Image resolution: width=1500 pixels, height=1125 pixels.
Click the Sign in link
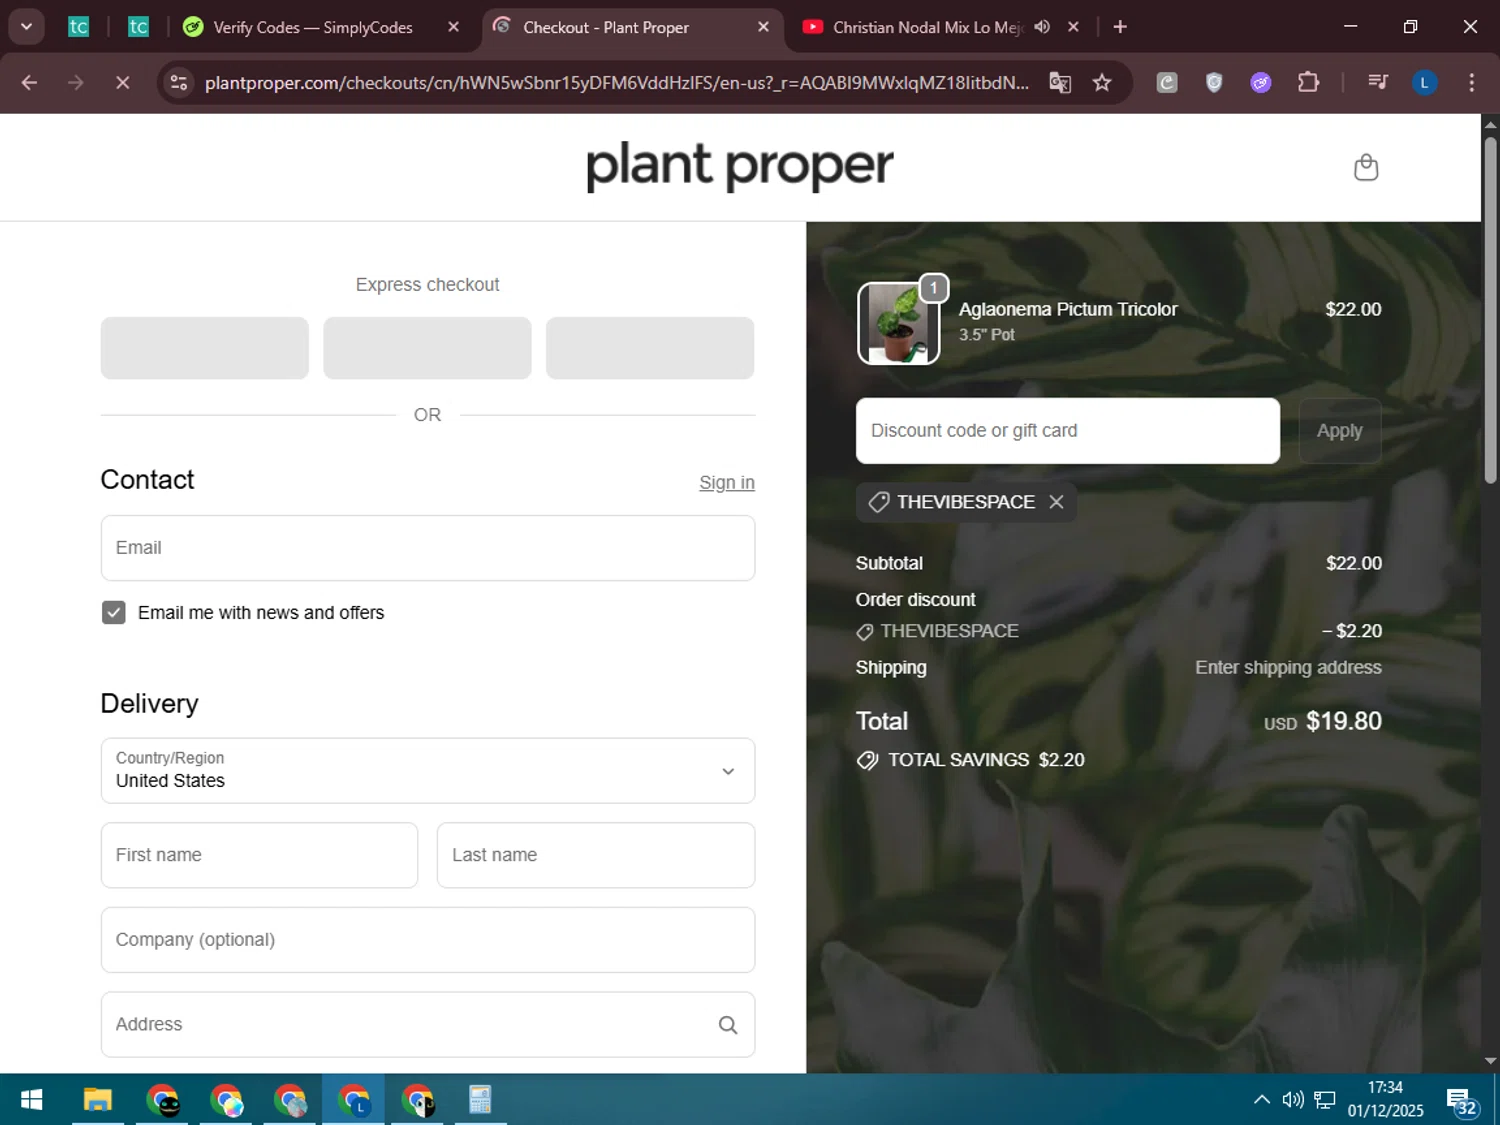click(727, 483)
